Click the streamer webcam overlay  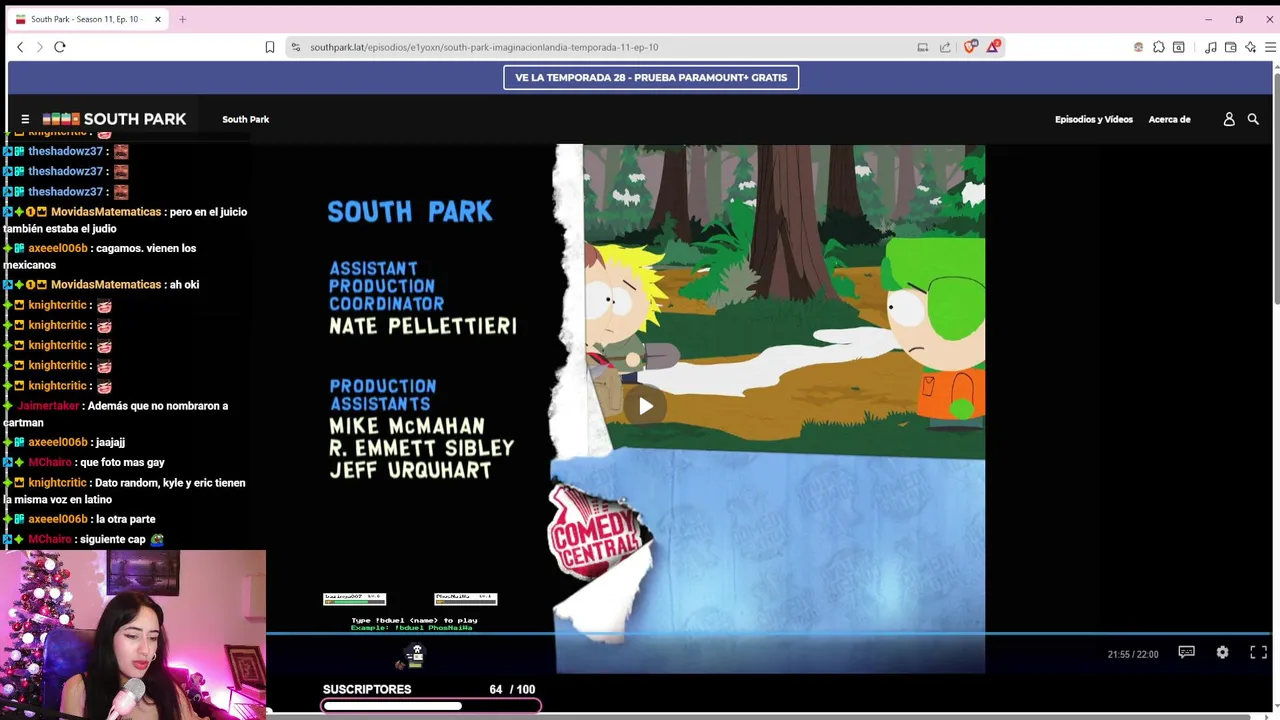(x=133, y=635)
